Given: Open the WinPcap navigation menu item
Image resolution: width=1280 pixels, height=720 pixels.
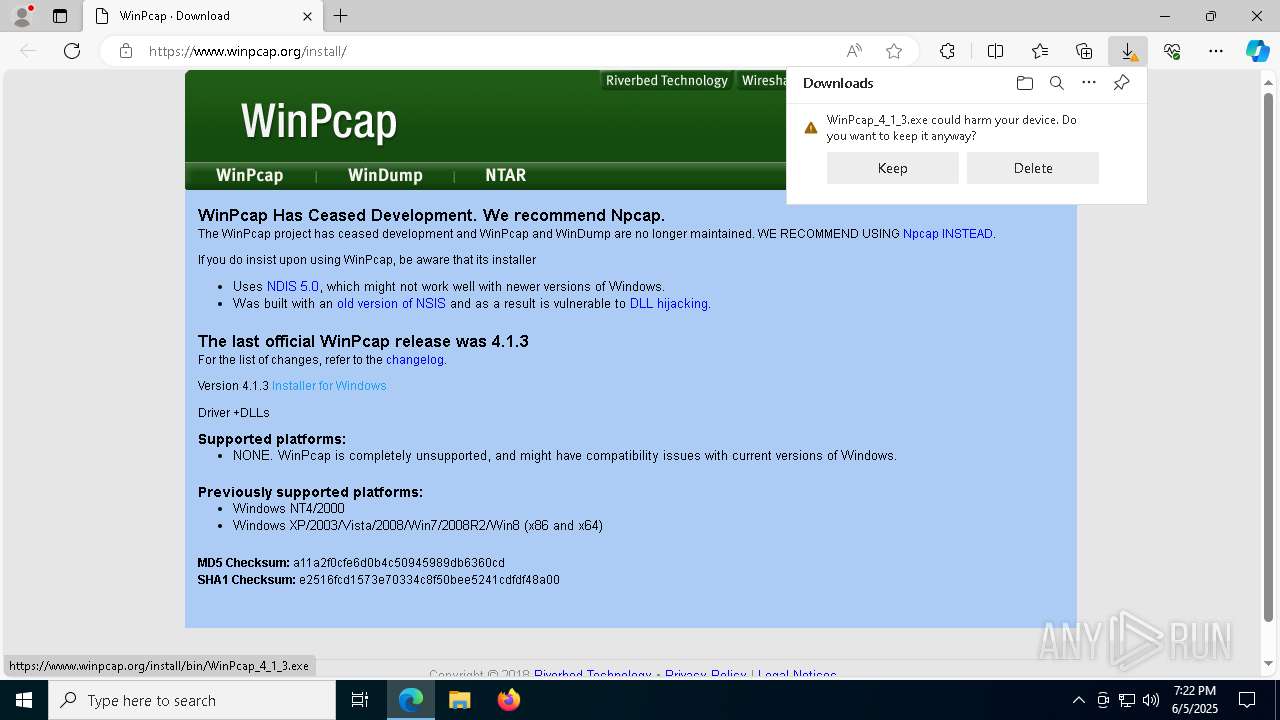Looking at the screenshot, I should point(250,175).
